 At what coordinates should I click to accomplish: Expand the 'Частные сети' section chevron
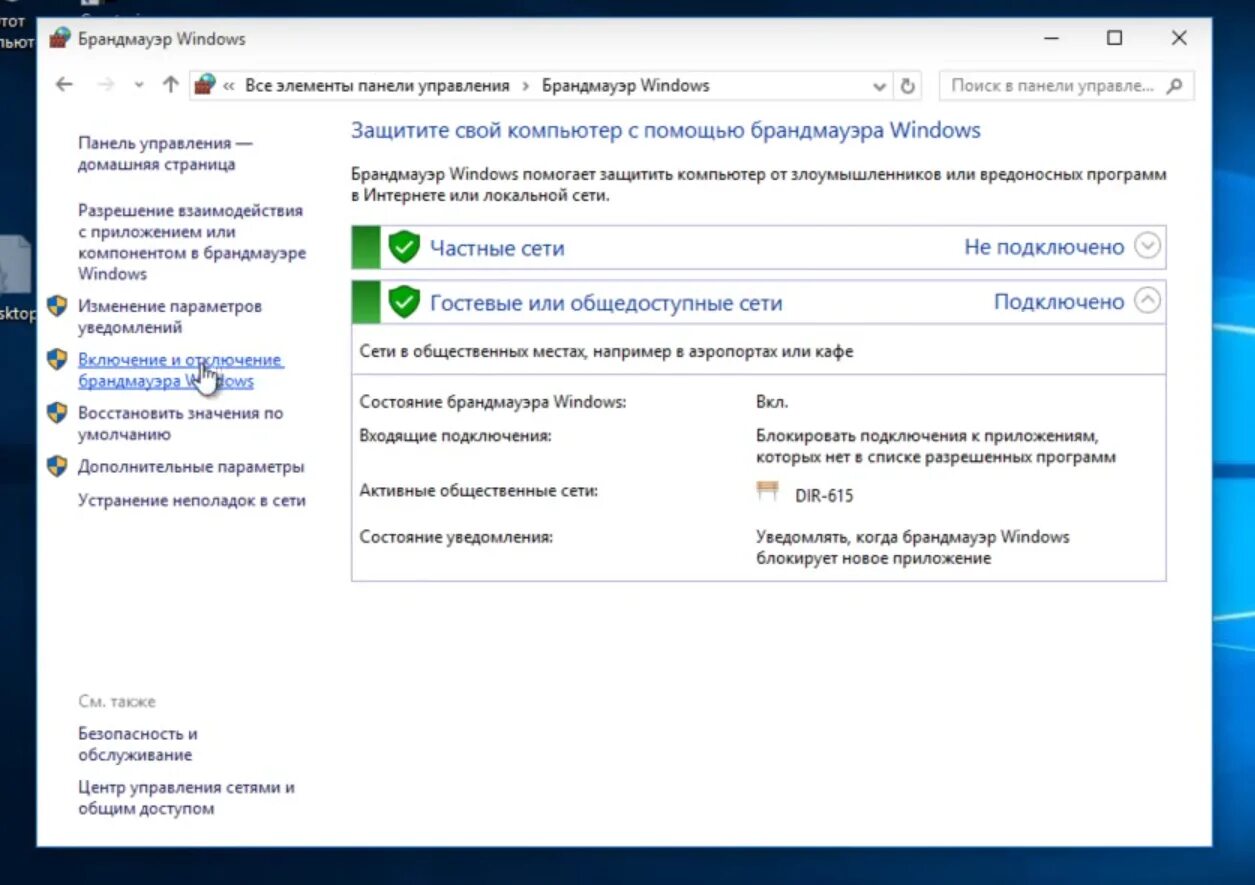1148,247
